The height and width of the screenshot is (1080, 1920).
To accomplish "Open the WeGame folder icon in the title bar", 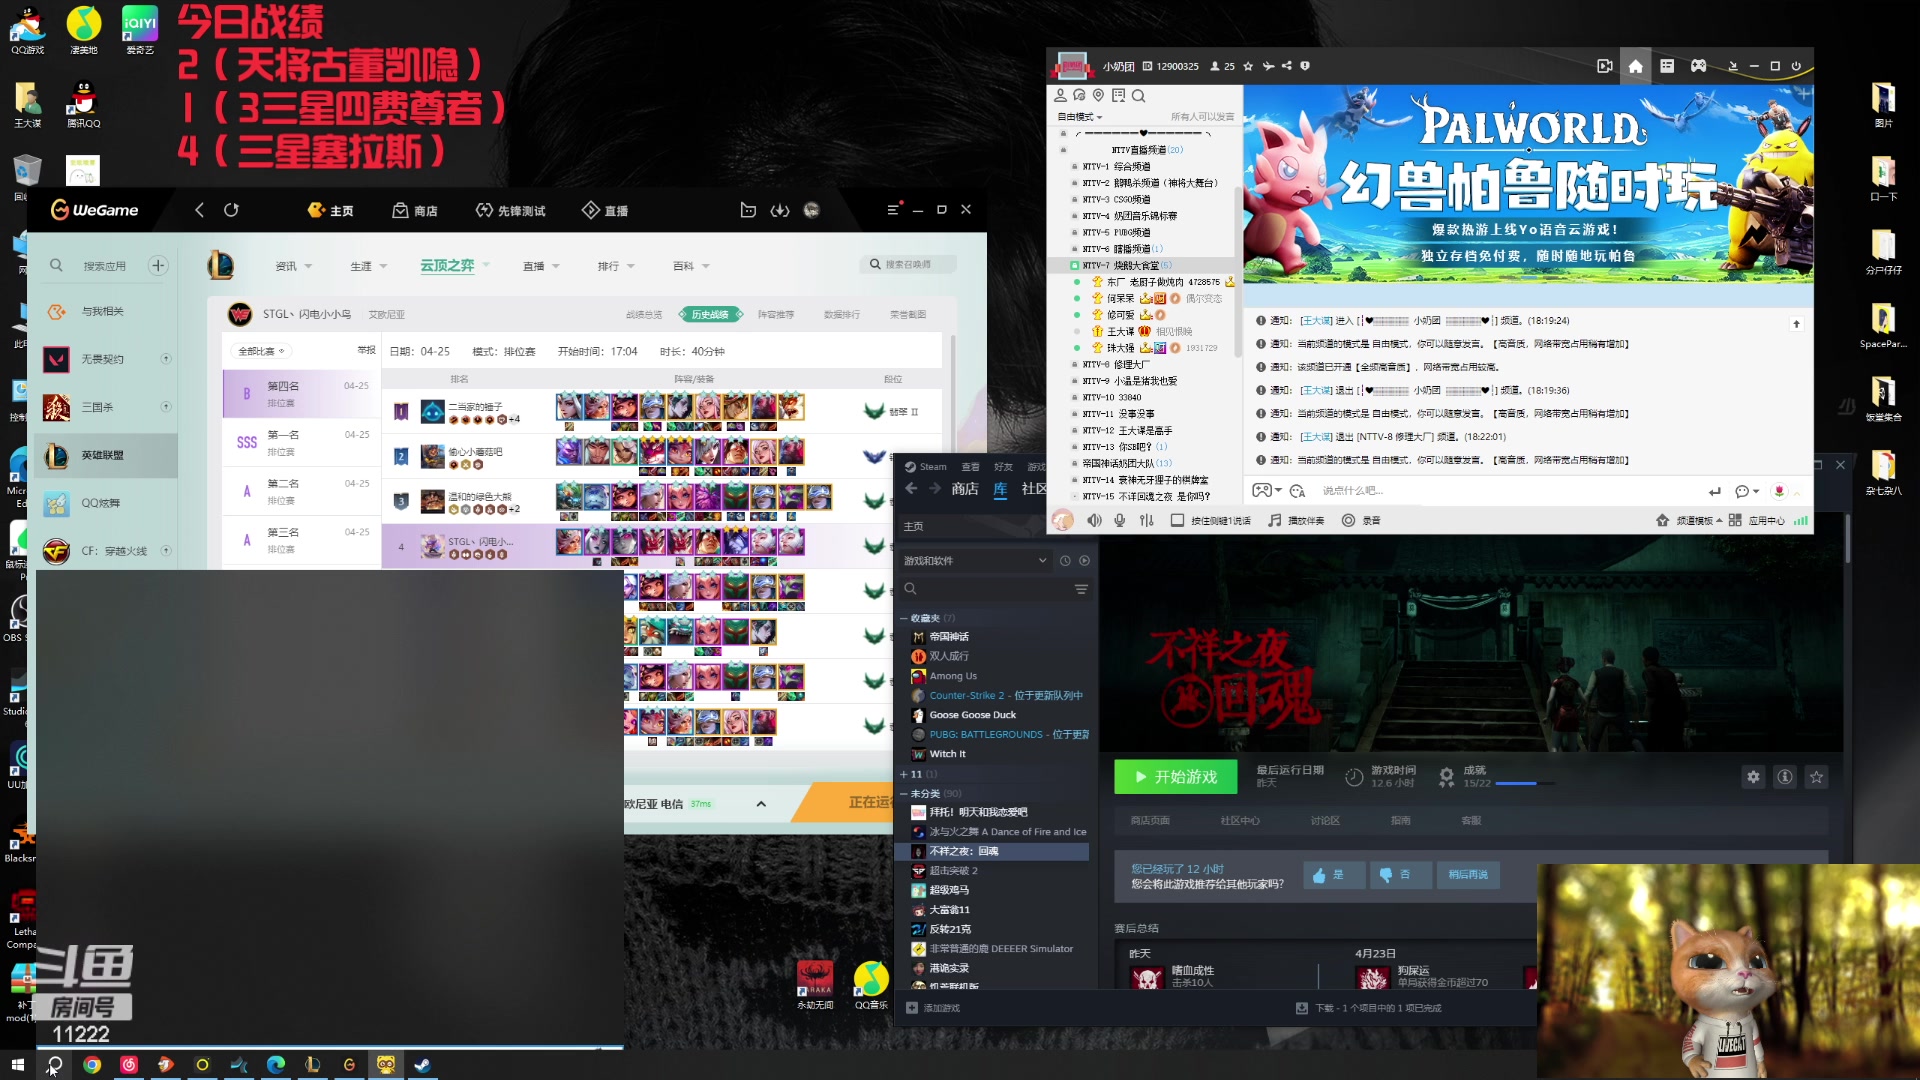I will 748,210.
